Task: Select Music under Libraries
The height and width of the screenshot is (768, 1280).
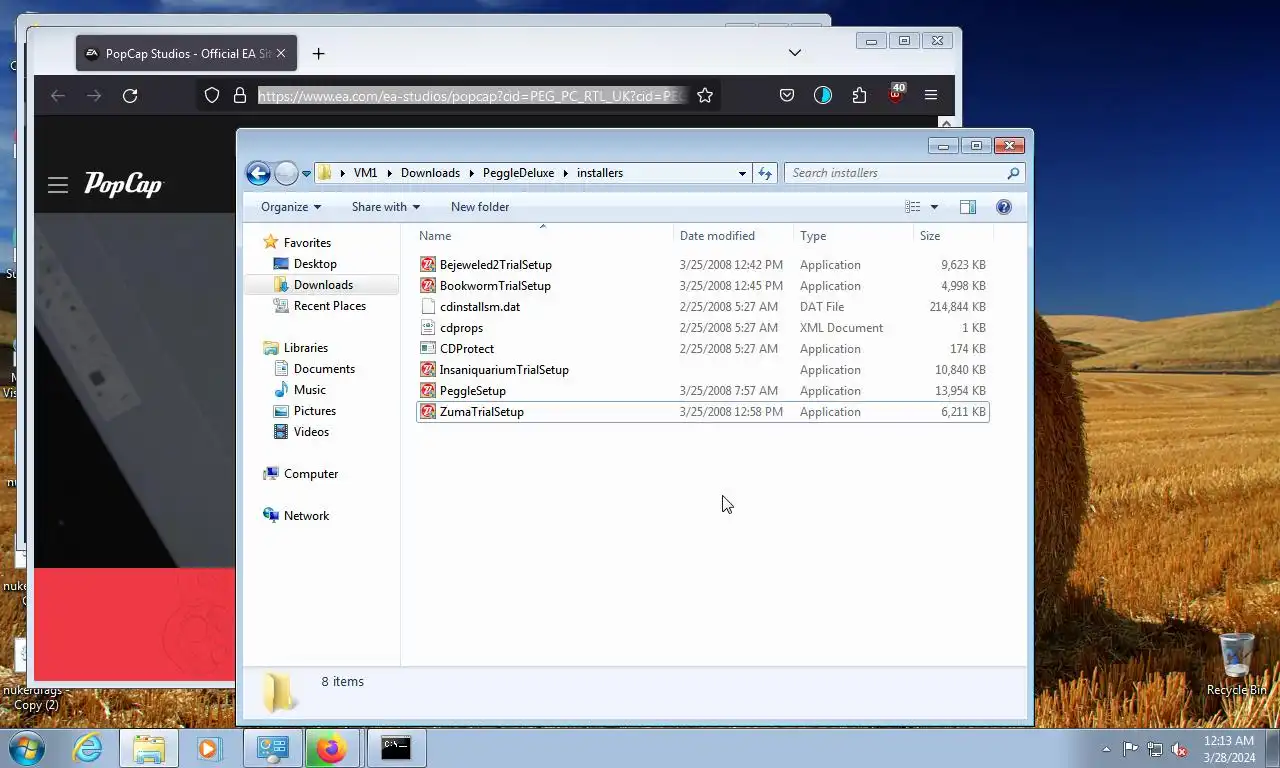Action: click(x=310, y=390)
